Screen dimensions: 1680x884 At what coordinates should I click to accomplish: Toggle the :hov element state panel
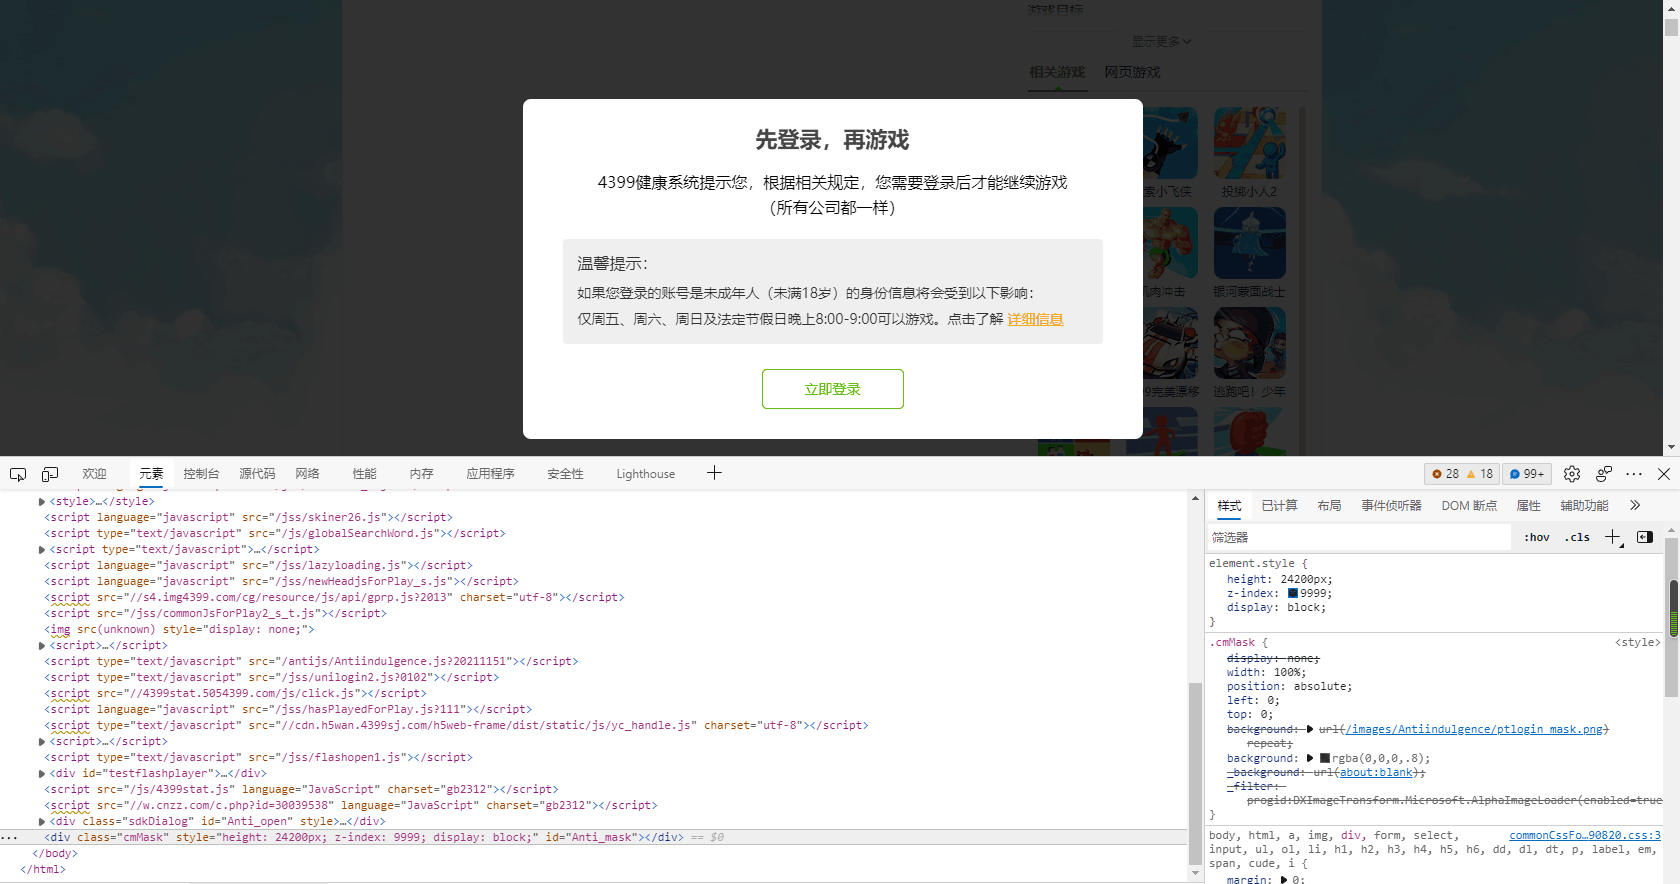[x=1537, y=537]
